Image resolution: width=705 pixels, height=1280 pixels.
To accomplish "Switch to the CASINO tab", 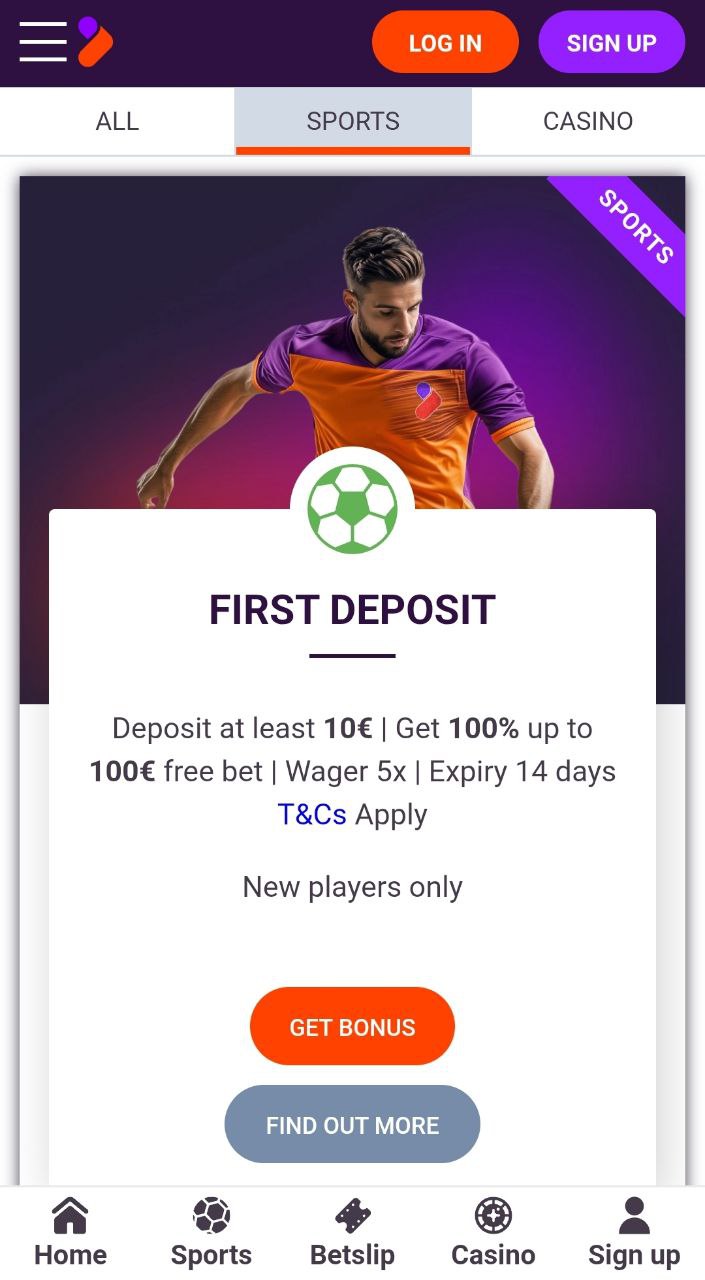I will pyautogui.click(x=588, y=121).
